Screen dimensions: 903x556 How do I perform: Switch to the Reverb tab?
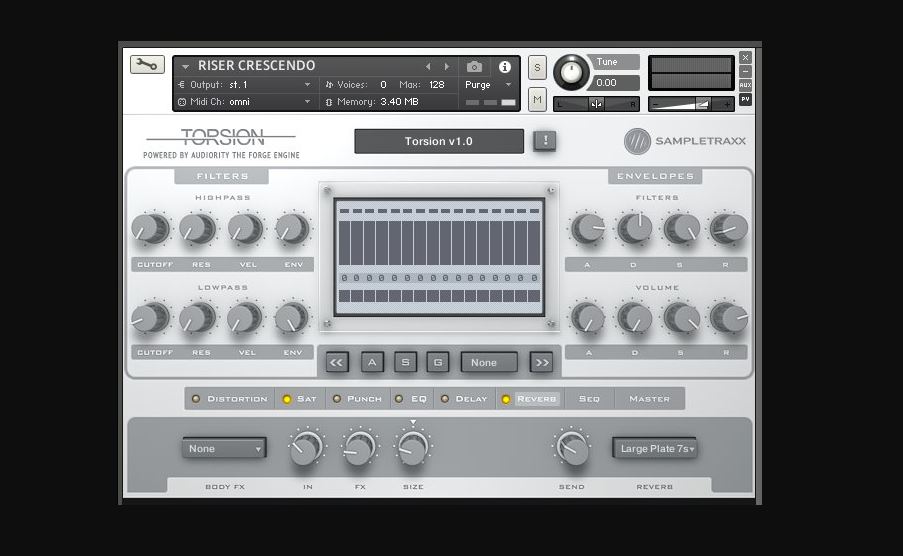[537, 399]
